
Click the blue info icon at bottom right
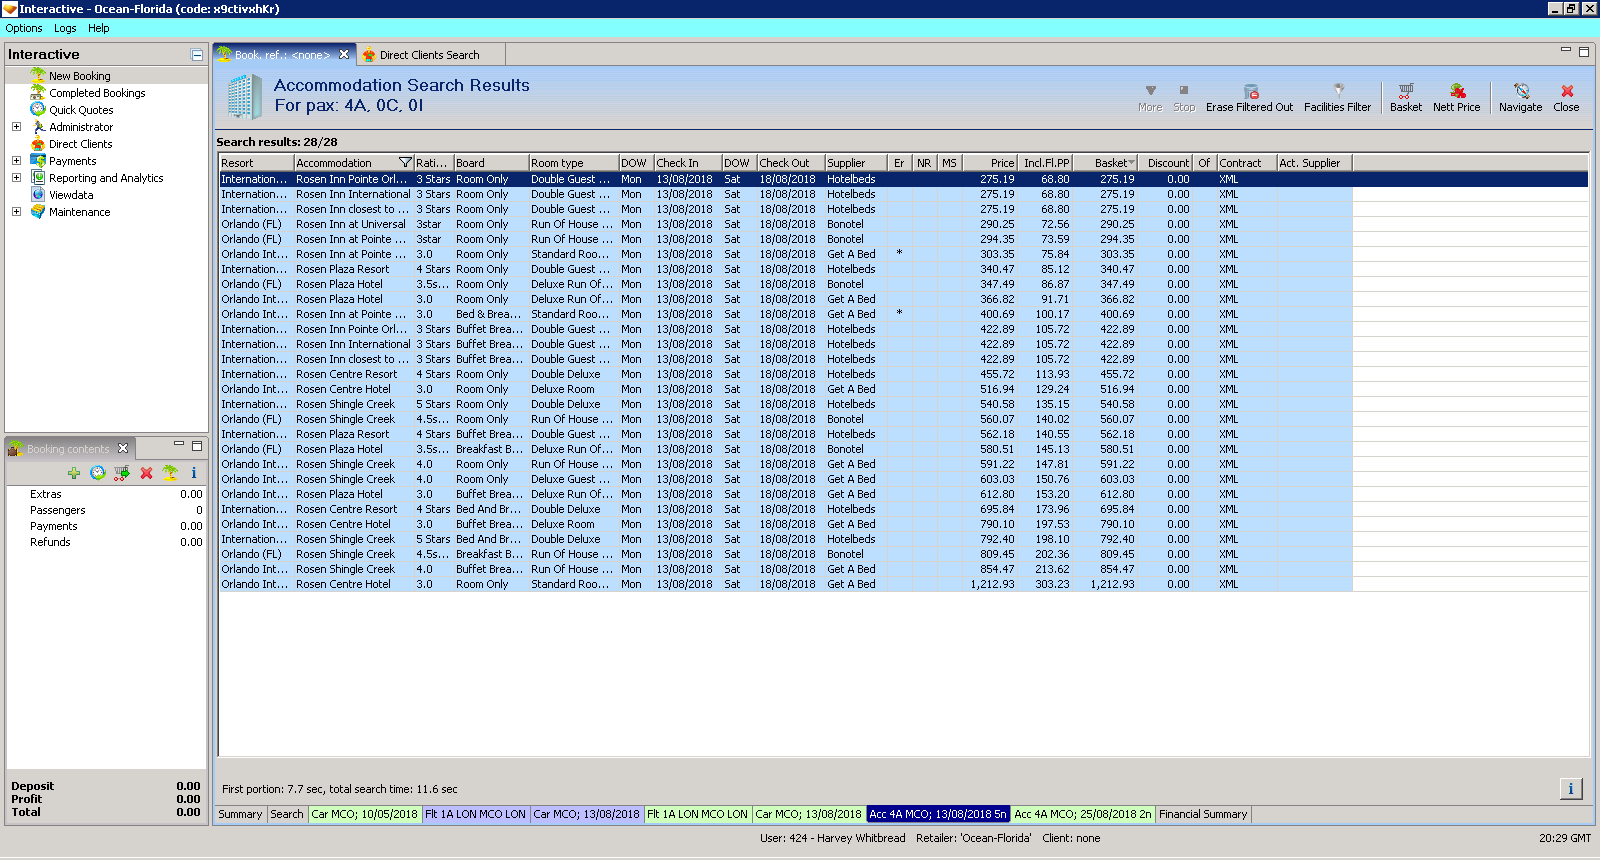pyautogui.click(x=1570, y=789)
